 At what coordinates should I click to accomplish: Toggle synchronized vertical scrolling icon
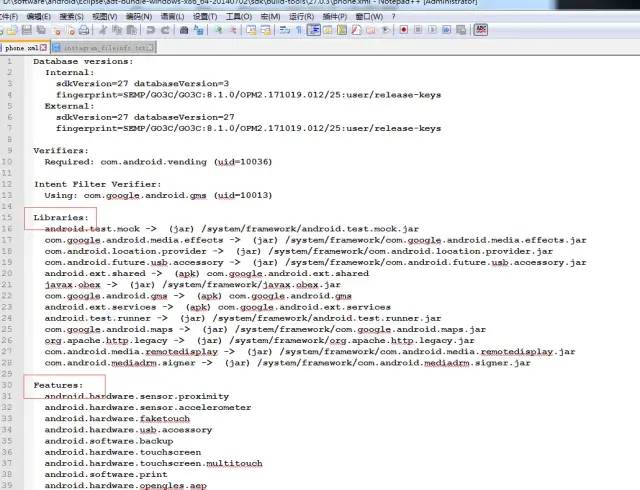pyautogui.click(x=251, y=30)
